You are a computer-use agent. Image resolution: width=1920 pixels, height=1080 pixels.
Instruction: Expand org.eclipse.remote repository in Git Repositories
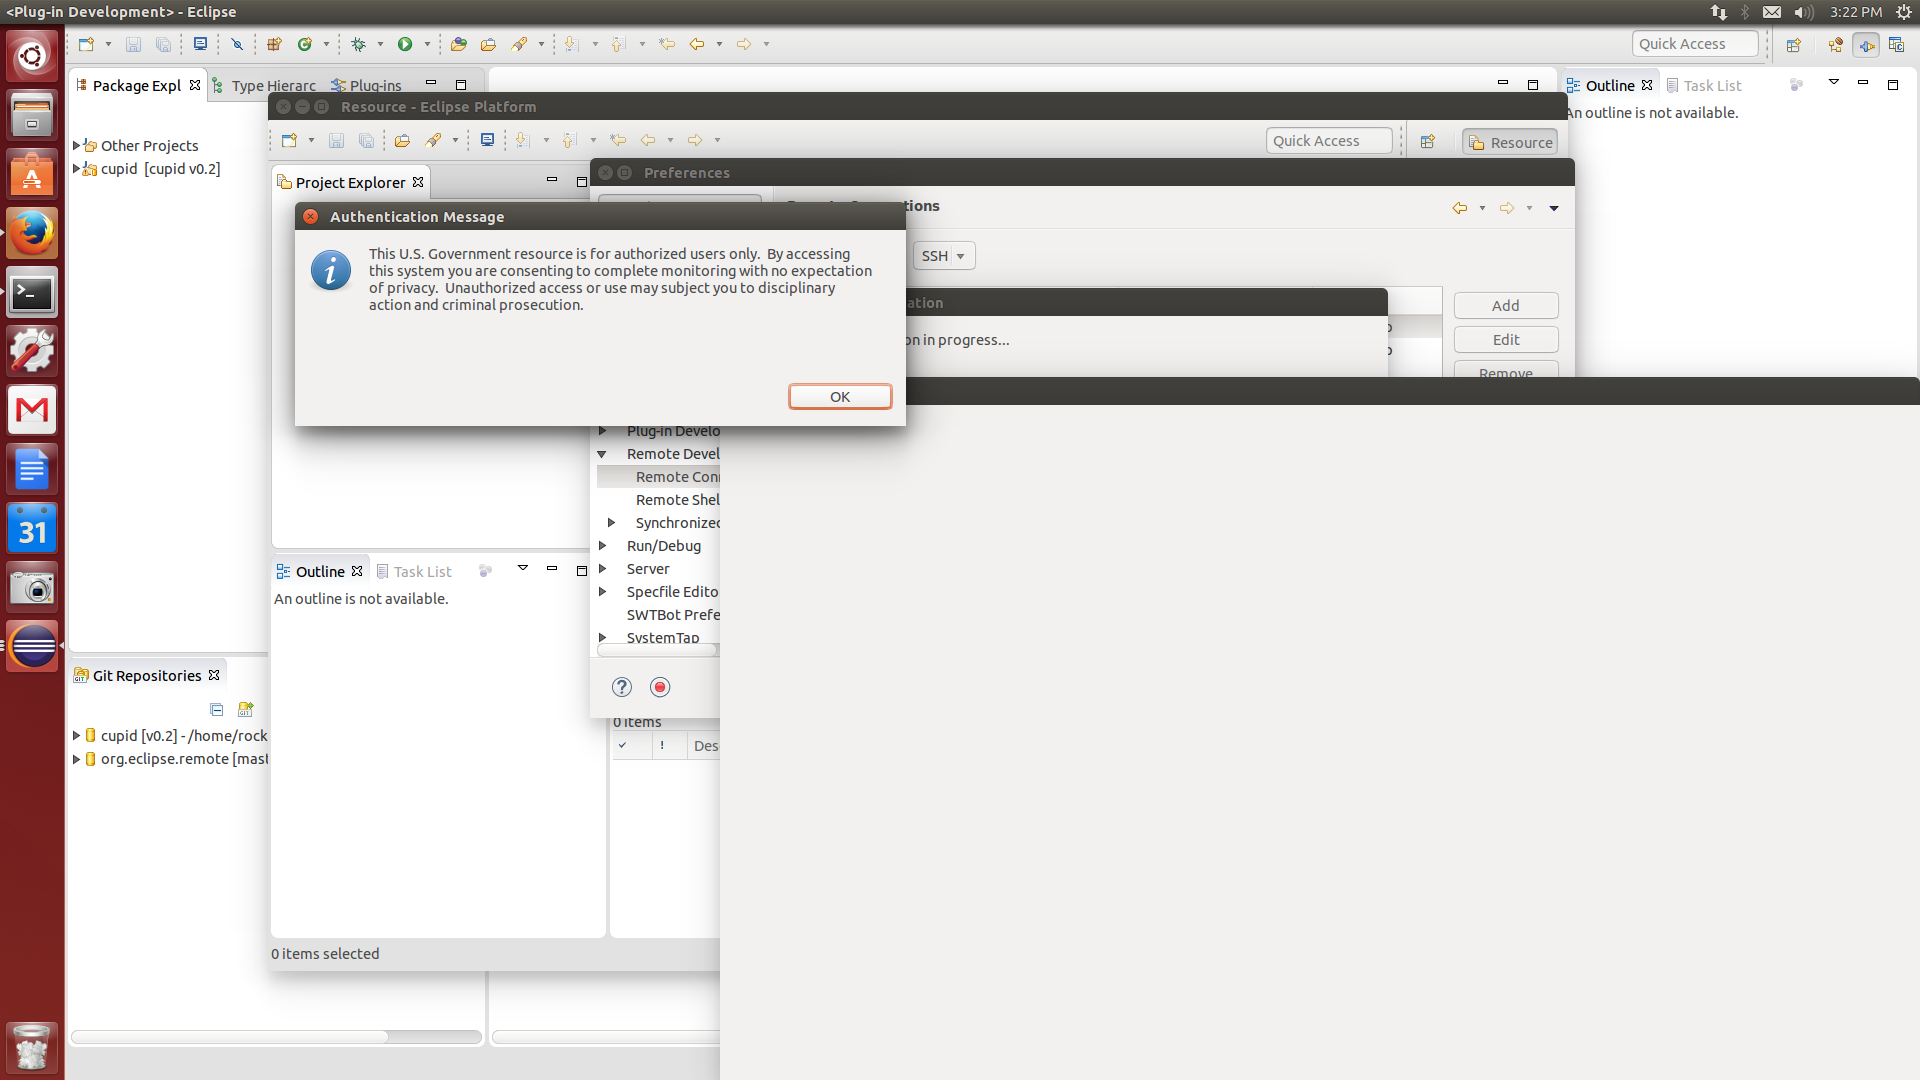pos(76,759)
